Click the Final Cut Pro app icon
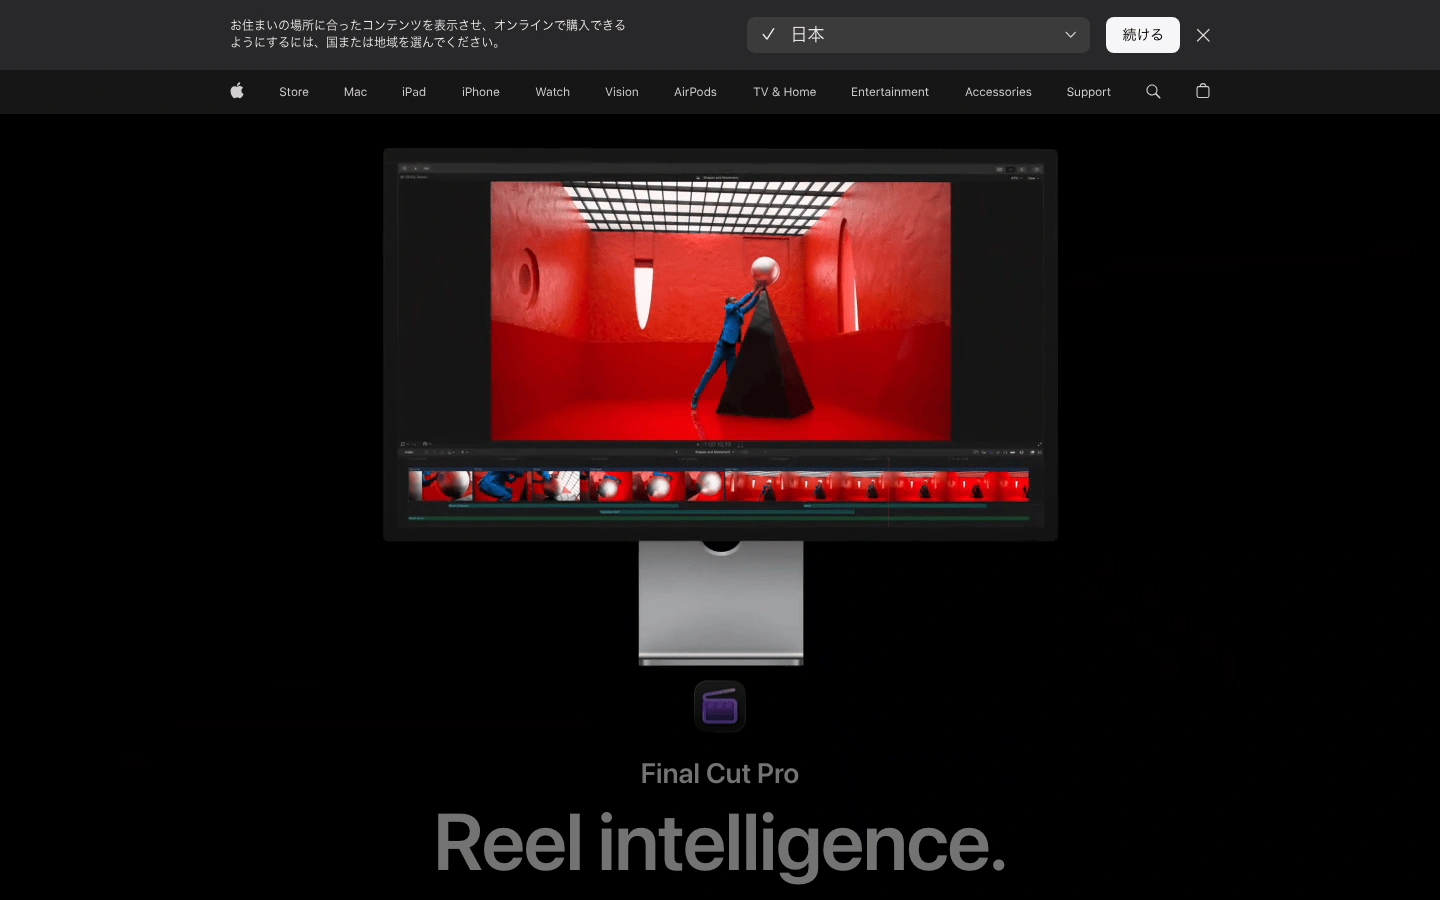 720,707
